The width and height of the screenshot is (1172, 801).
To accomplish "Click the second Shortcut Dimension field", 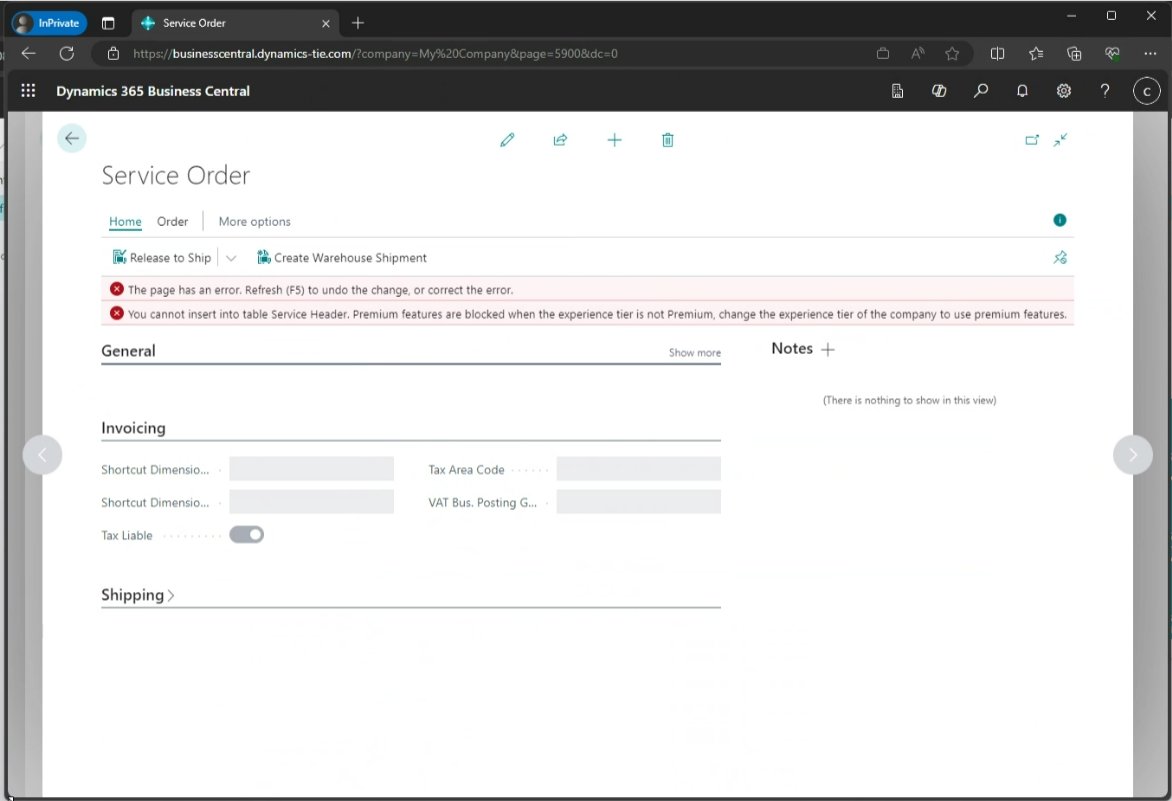I will [x=311, y=501].
